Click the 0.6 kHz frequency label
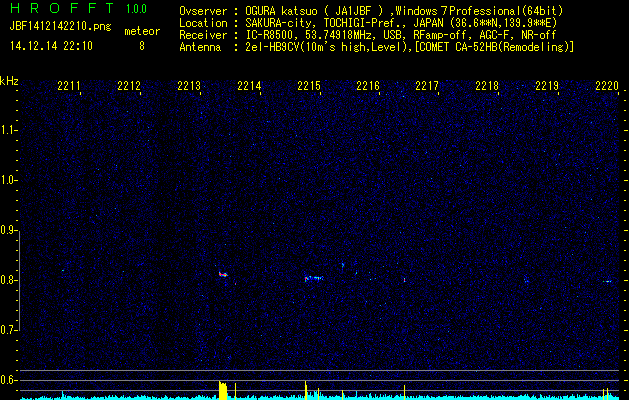The width and height of the screenshot is (629, 400). point(8,380)
